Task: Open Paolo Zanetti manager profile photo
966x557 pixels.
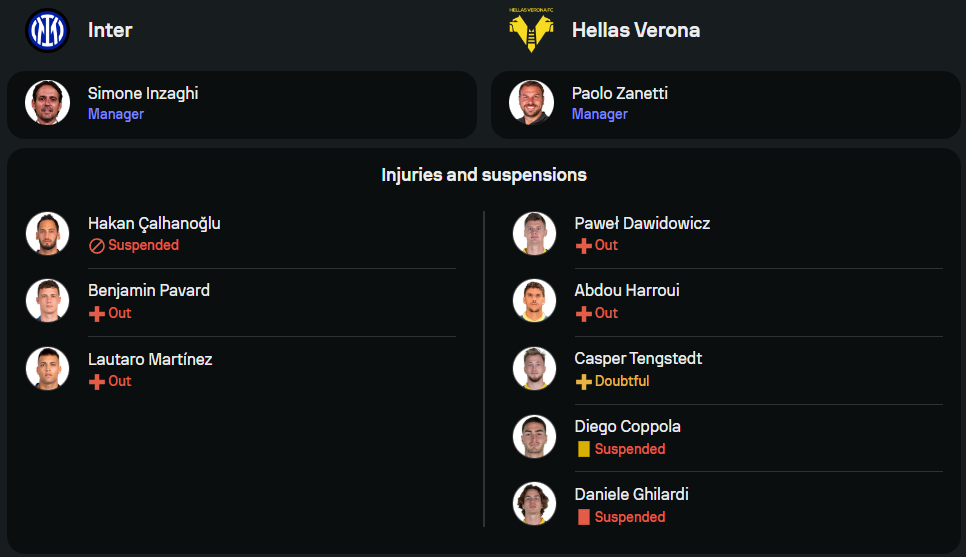Action: 531,102
